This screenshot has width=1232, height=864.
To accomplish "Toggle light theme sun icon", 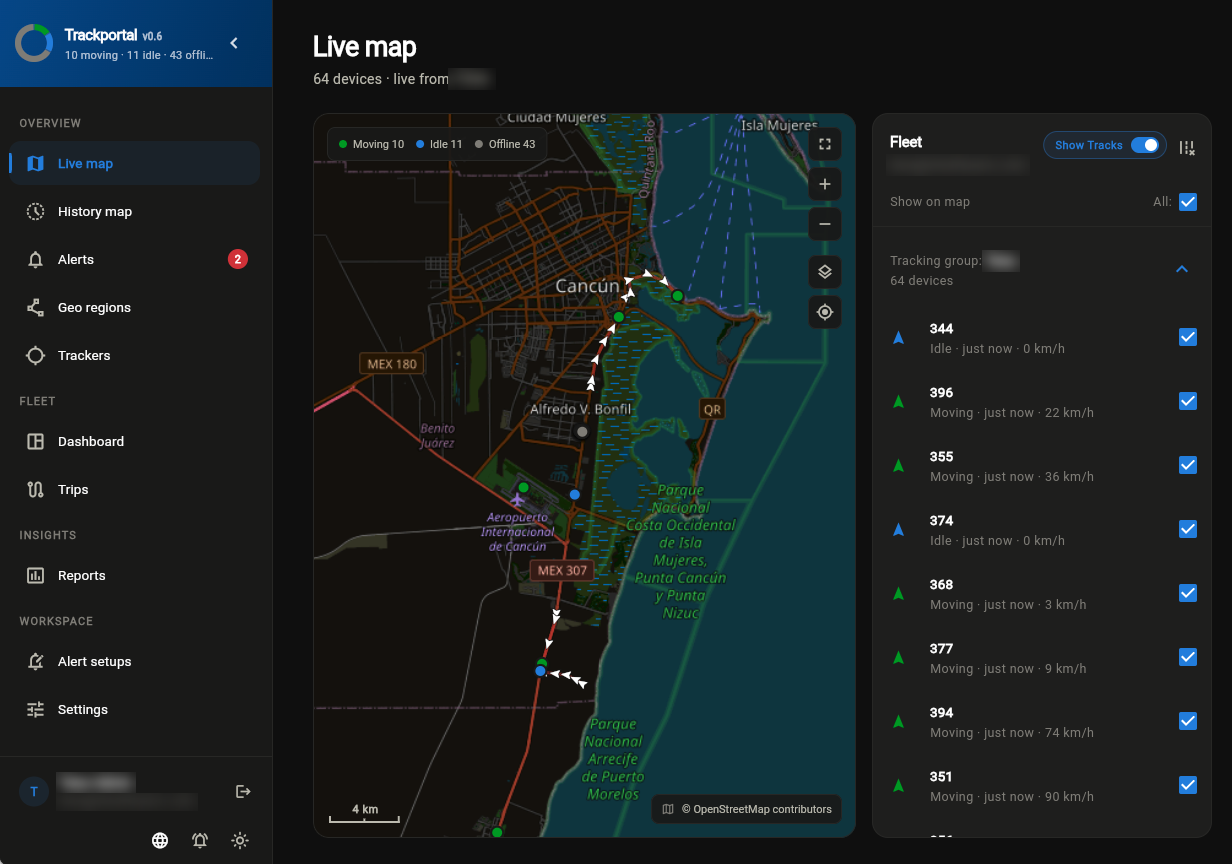I will pos(240,840).
